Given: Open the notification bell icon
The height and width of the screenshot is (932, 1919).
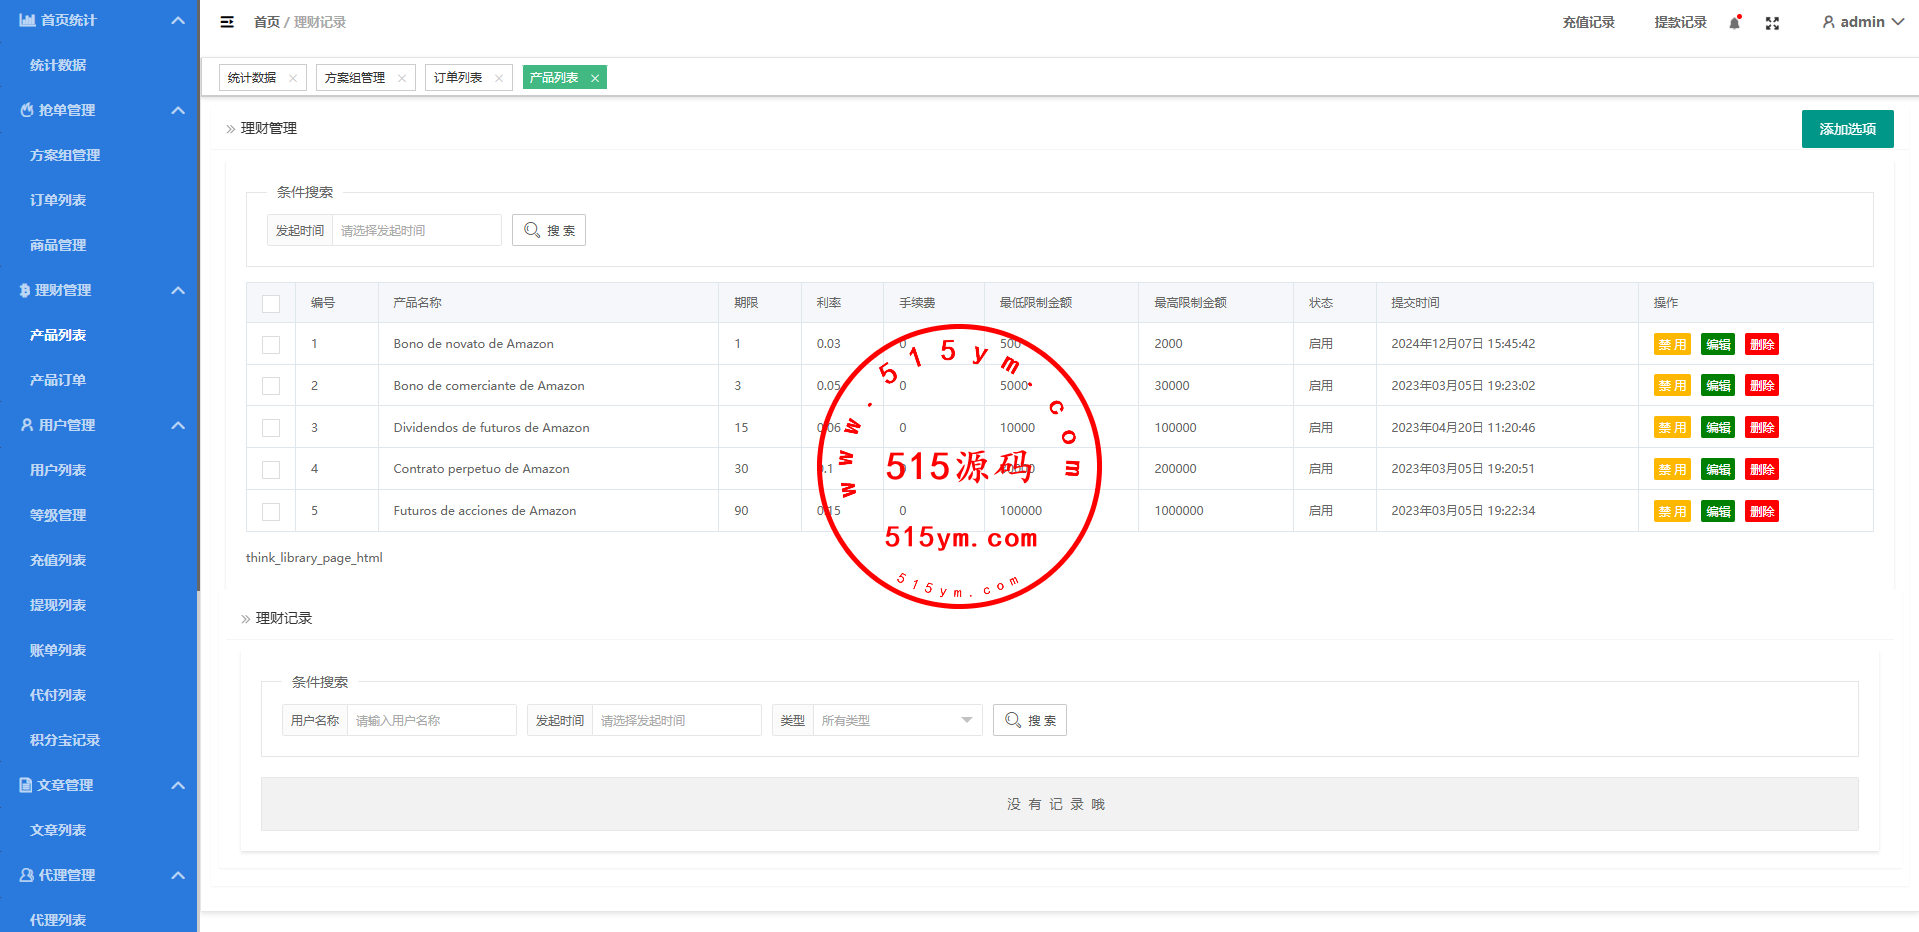Looking at the screenshot, I should click(1734, 22).
